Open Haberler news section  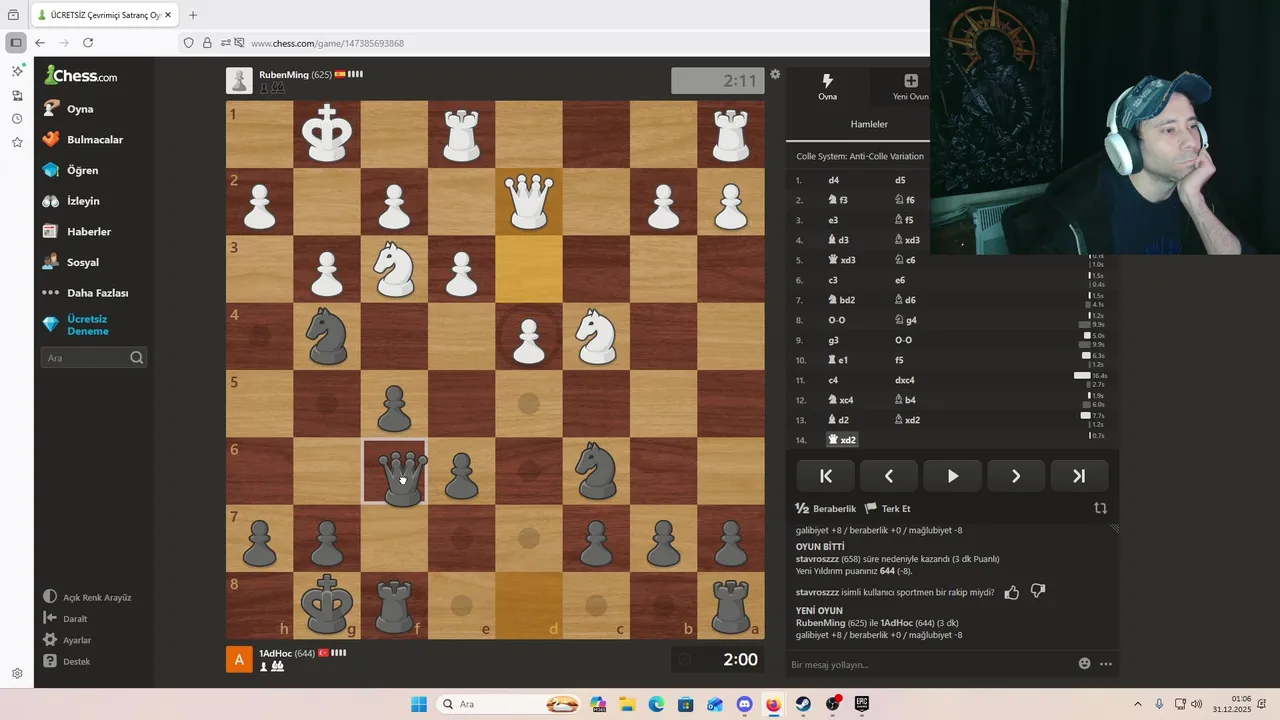88,232
